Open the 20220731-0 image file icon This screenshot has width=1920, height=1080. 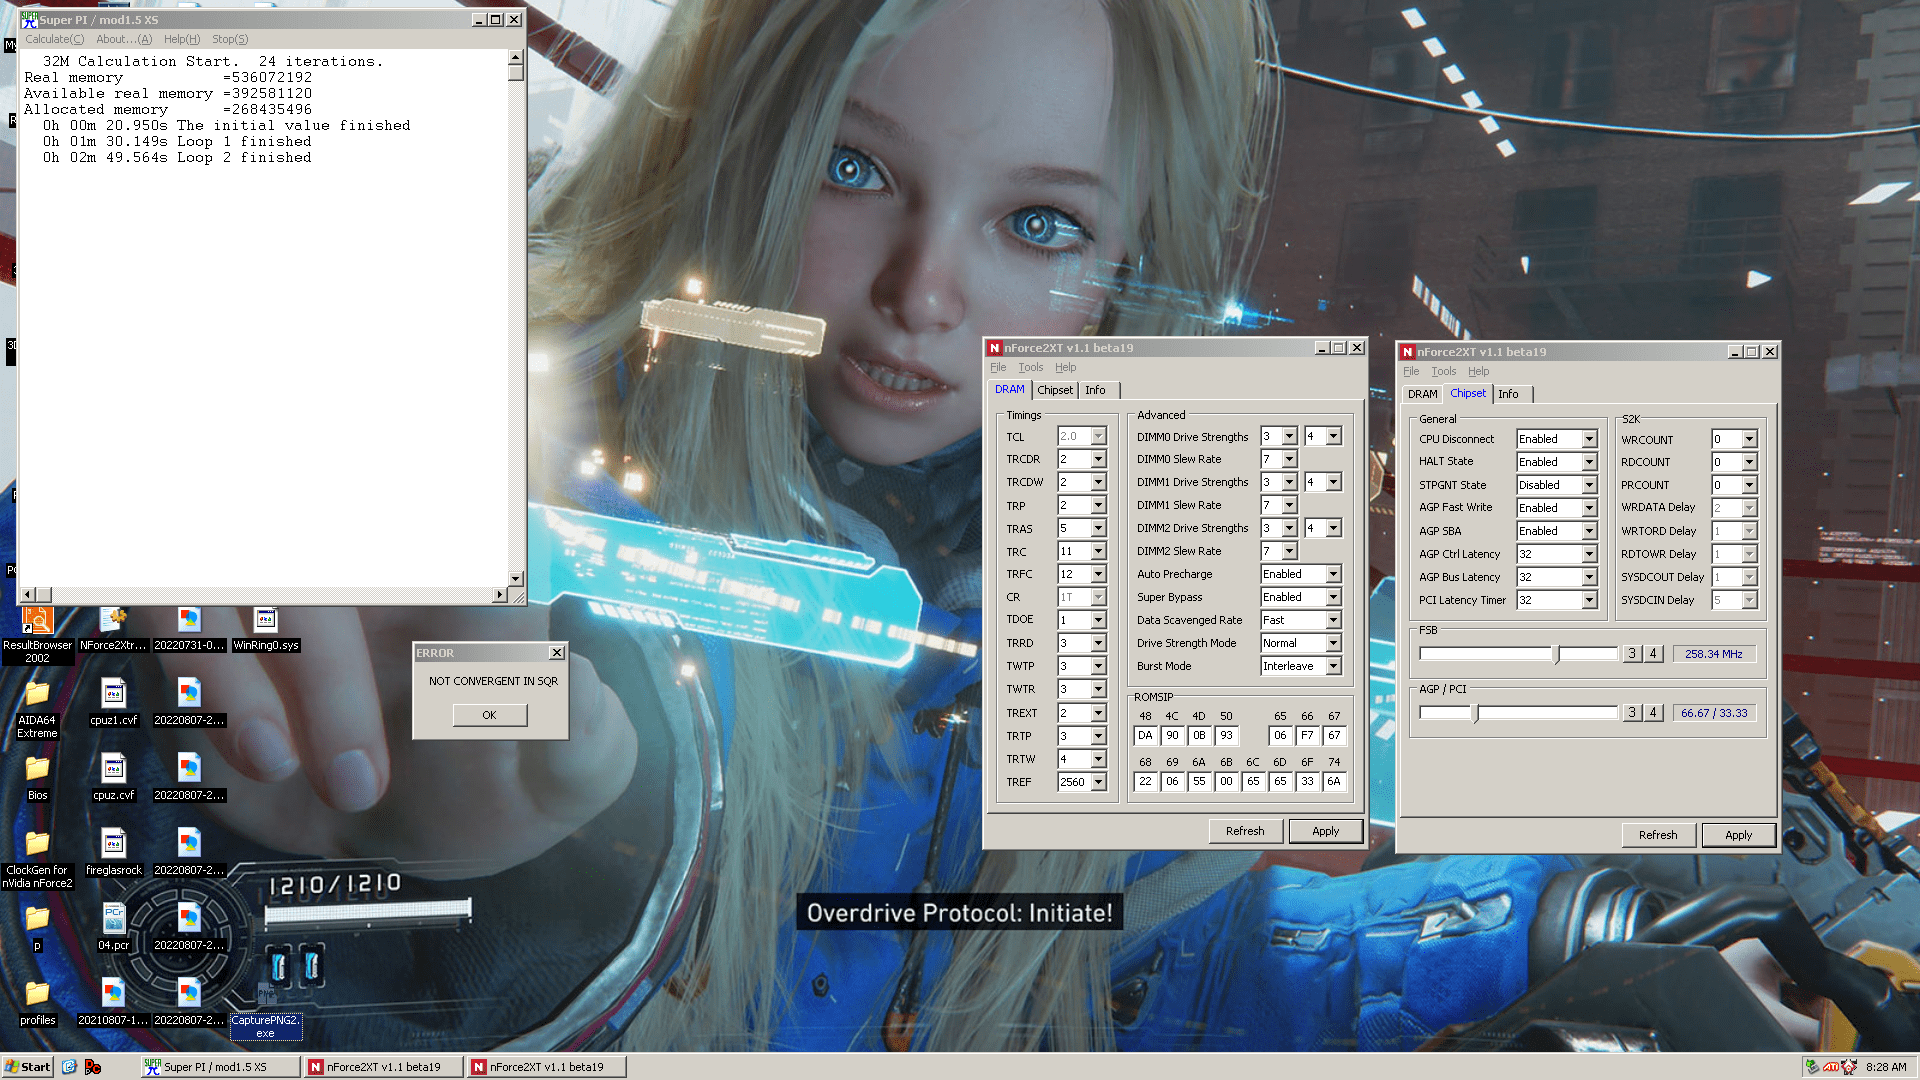[189, 629]
